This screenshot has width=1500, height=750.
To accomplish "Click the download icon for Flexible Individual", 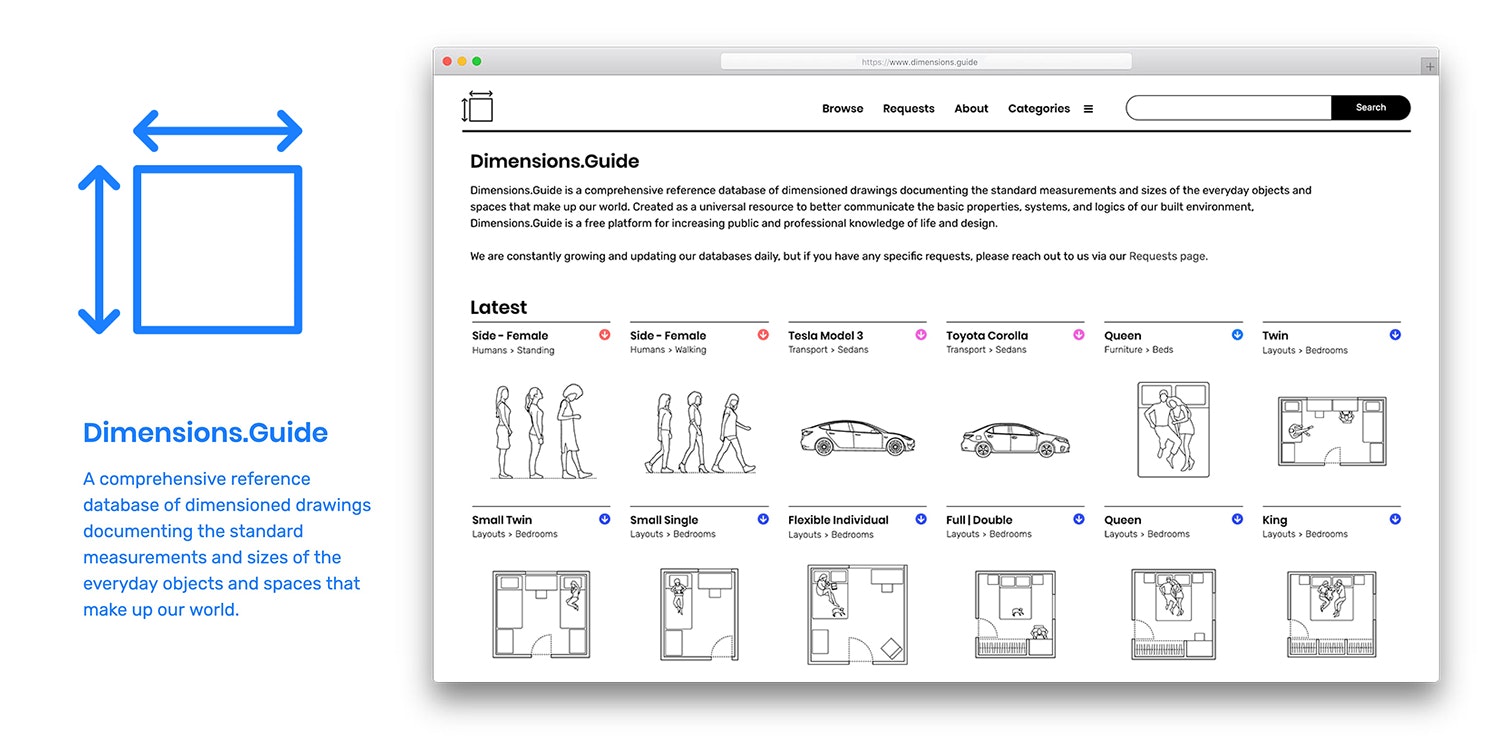I will click(x=920, y=519).
